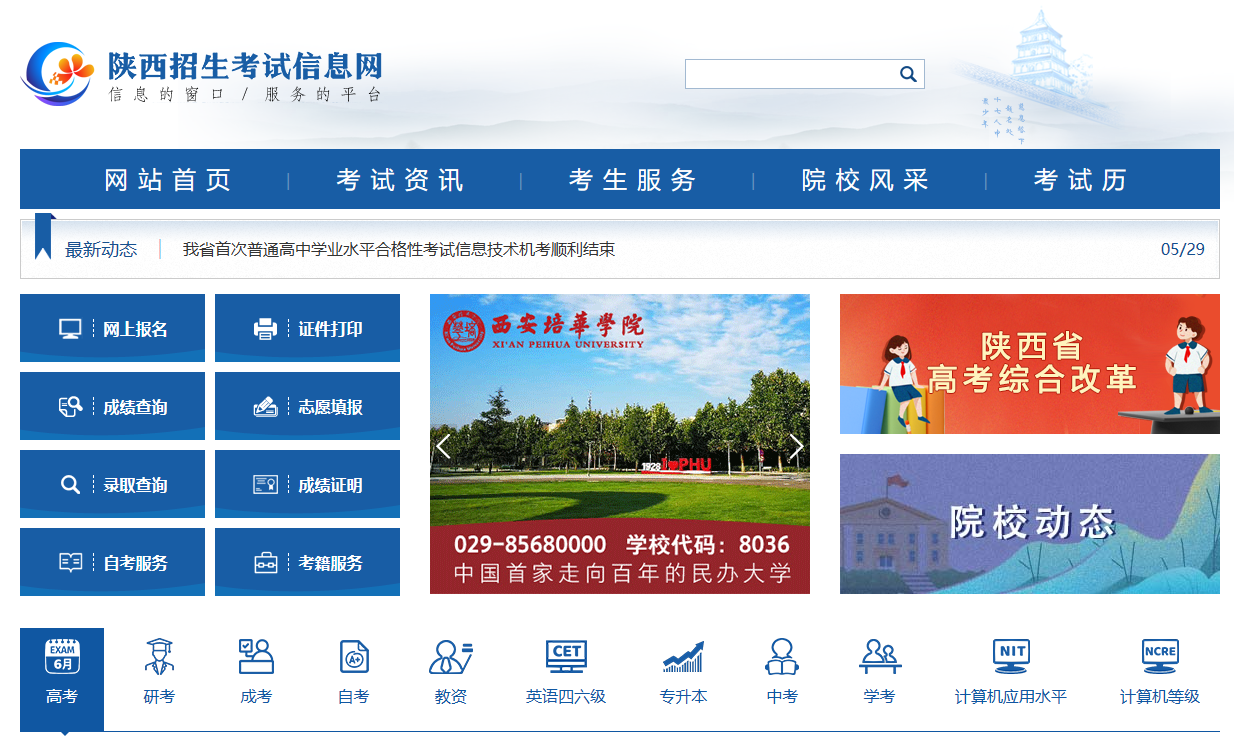
Task: Click the 自考服务 book icon
Action: (x=70, y=563)
